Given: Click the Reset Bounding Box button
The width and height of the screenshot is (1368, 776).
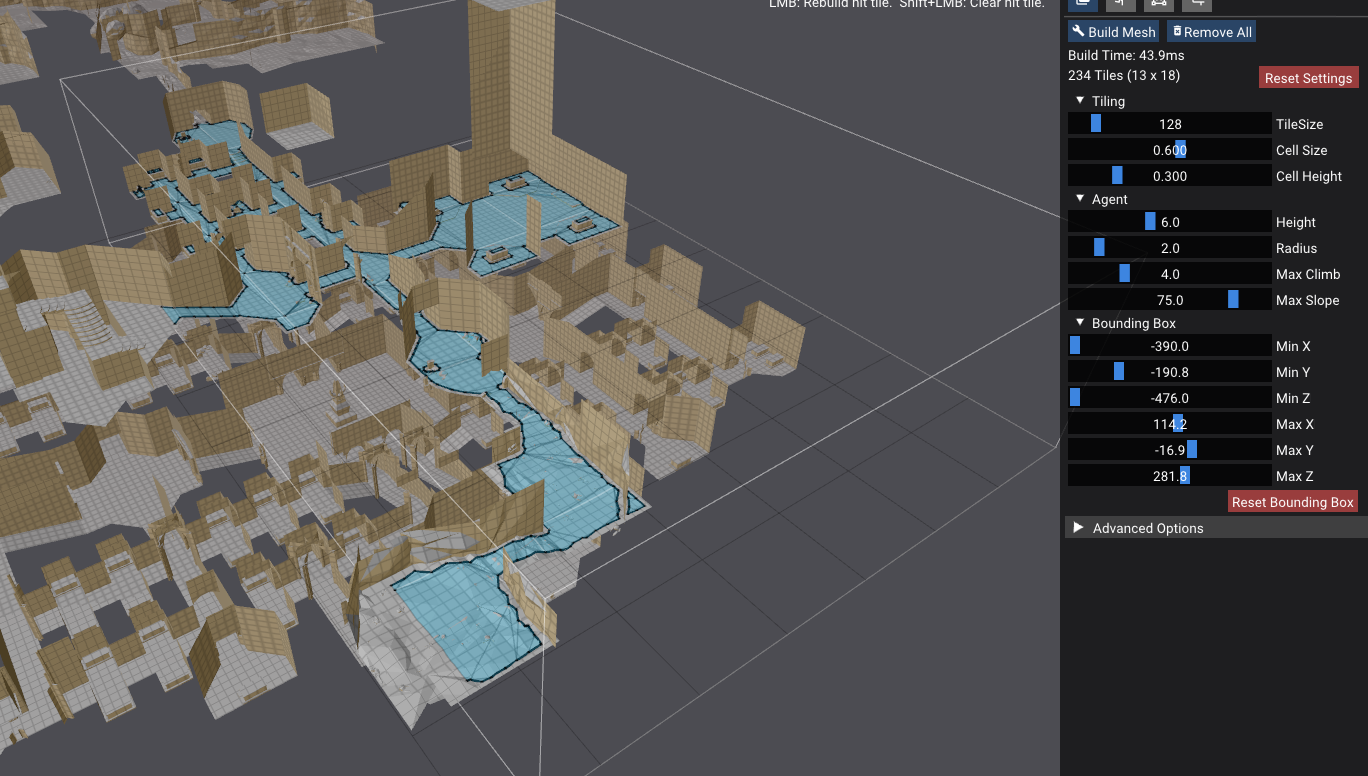Looking at the screenshot, I should (x=1292, y=502).
